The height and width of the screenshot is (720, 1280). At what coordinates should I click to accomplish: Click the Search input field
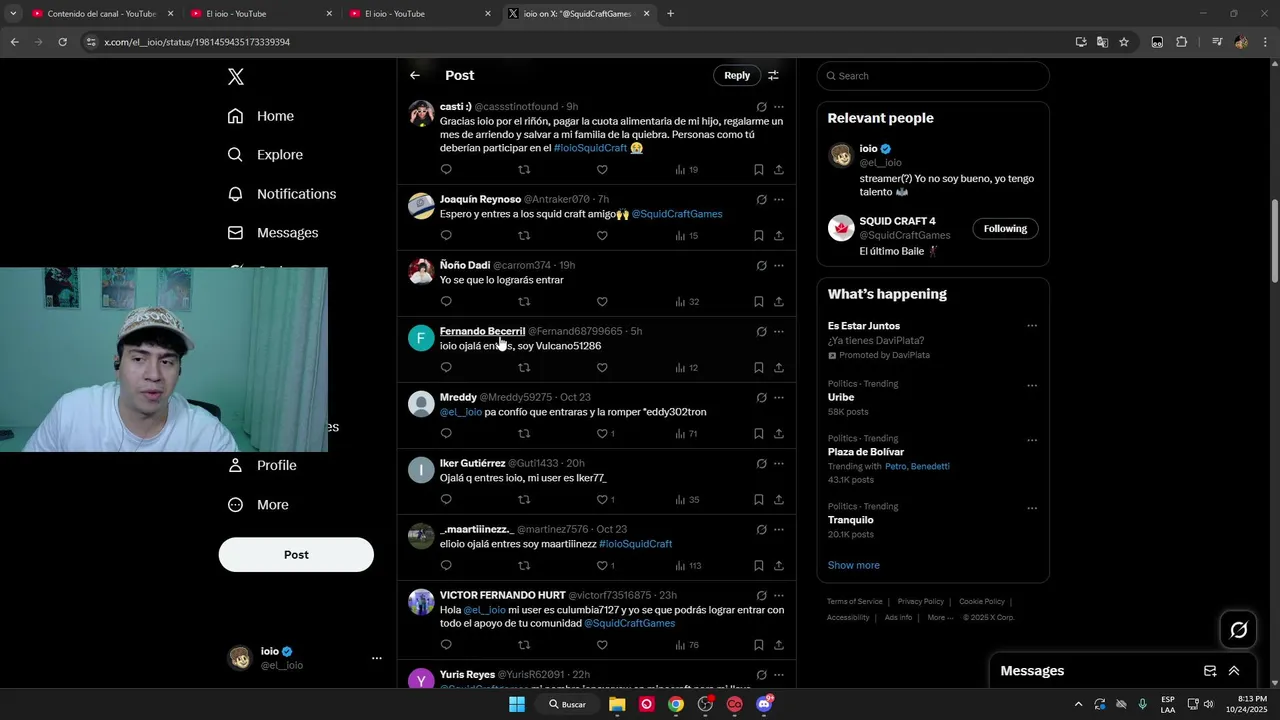[933, 76]
